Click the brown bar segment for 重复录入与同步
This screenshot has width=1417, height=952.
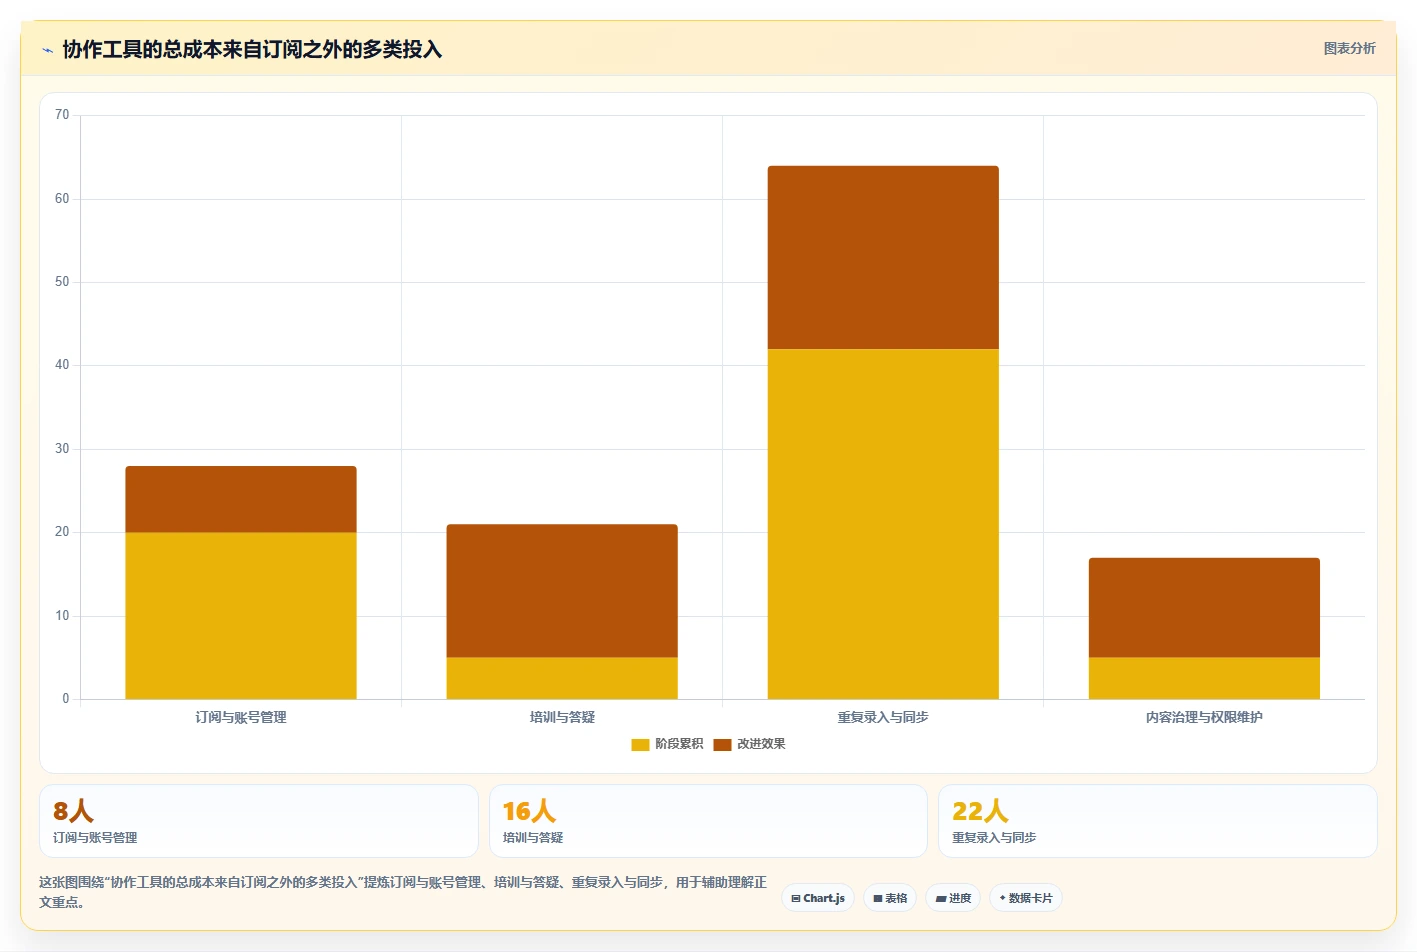point(883,257)
